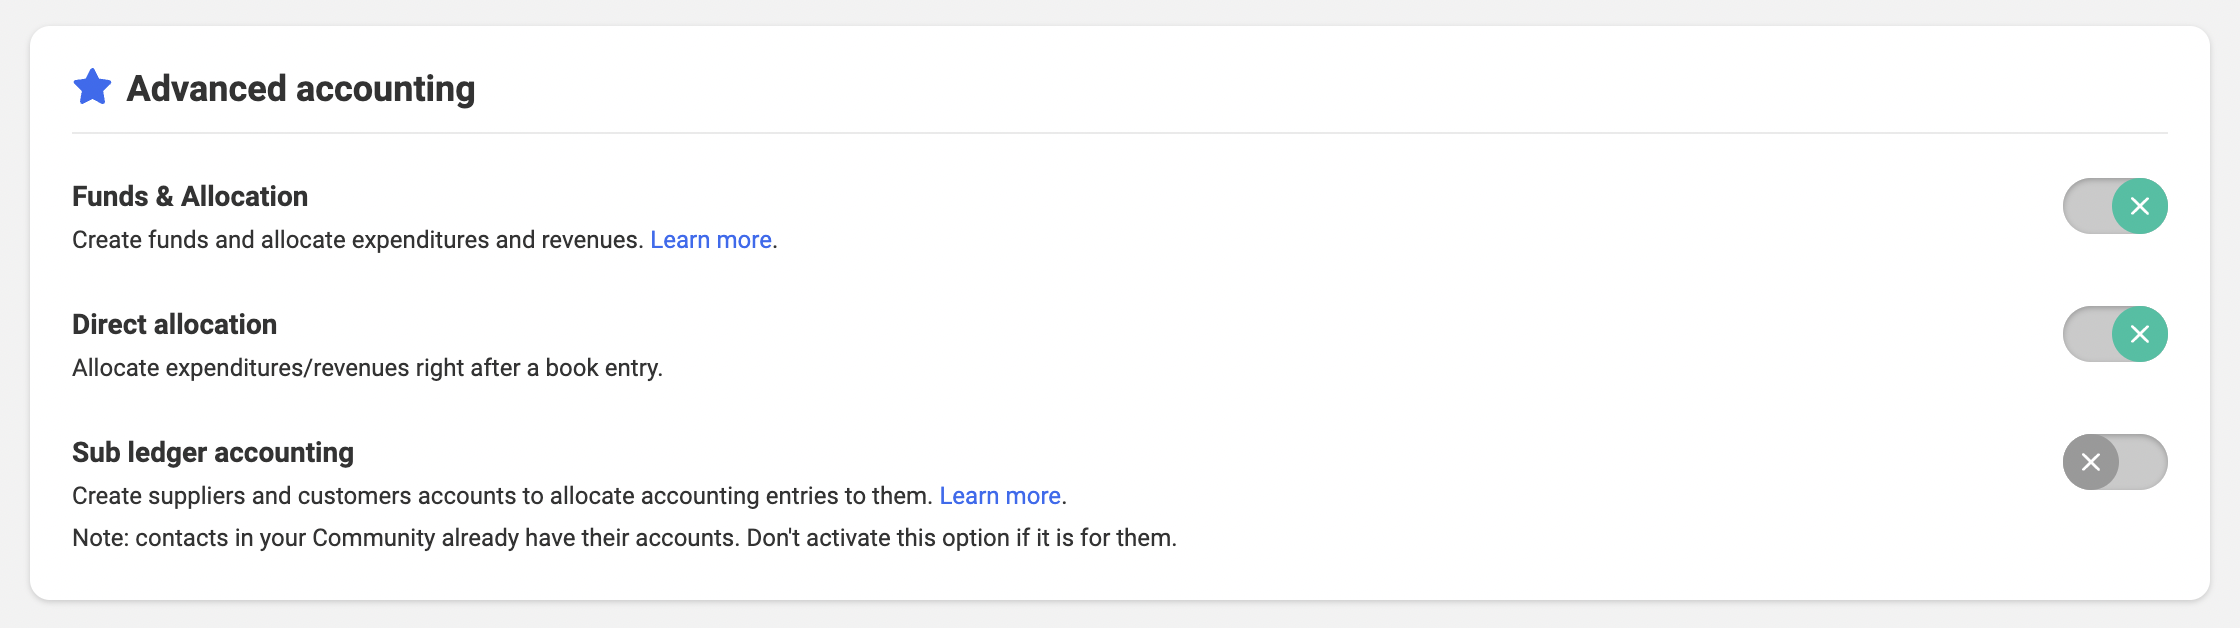Viewport: 2240px width, 628px height.
Task: Turn off the Direct allocation switch
Action: (2115, 334)
